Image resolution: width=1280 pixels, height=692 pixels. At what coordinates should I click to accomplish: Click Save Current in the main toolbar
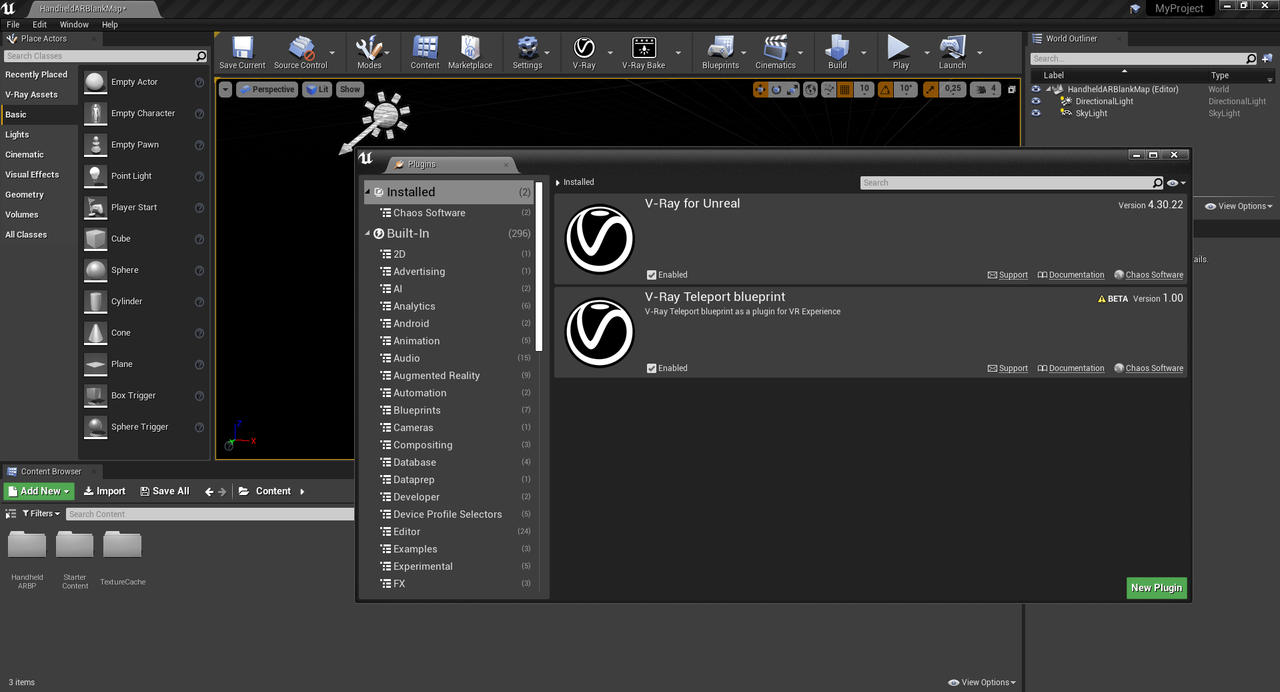[x=242, y=53]
